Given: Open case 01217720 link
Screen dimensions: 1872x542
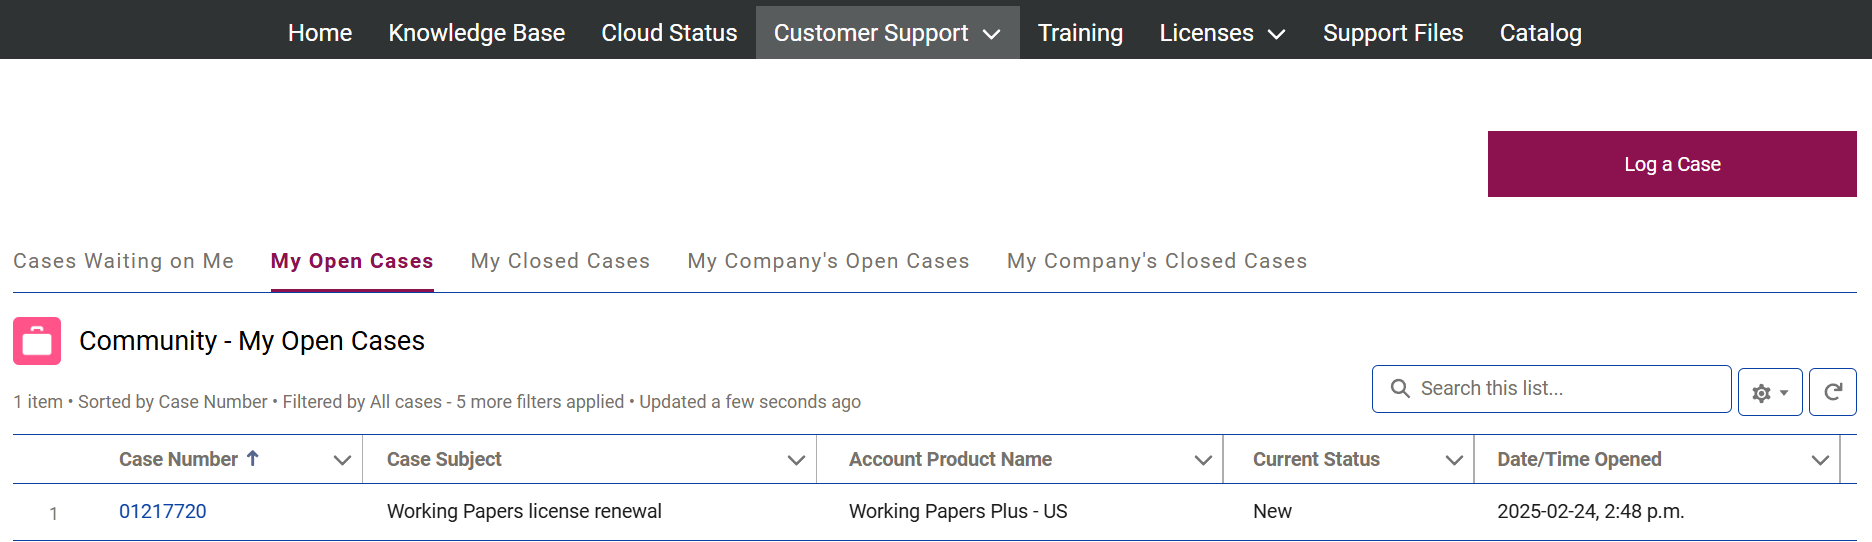Looking at the screenshot, I should point(162,511).
